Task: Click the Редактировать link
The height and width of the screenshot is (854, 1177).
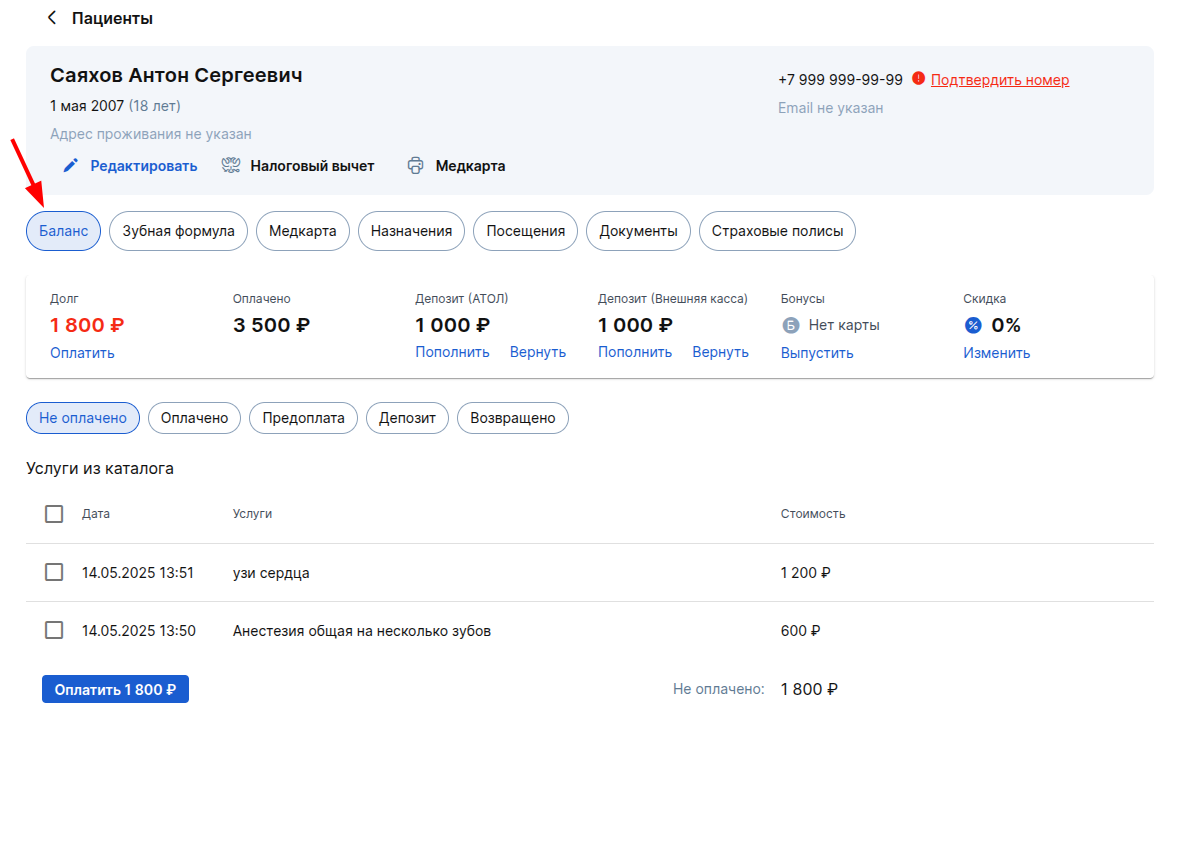Action: tap(143, 166)
